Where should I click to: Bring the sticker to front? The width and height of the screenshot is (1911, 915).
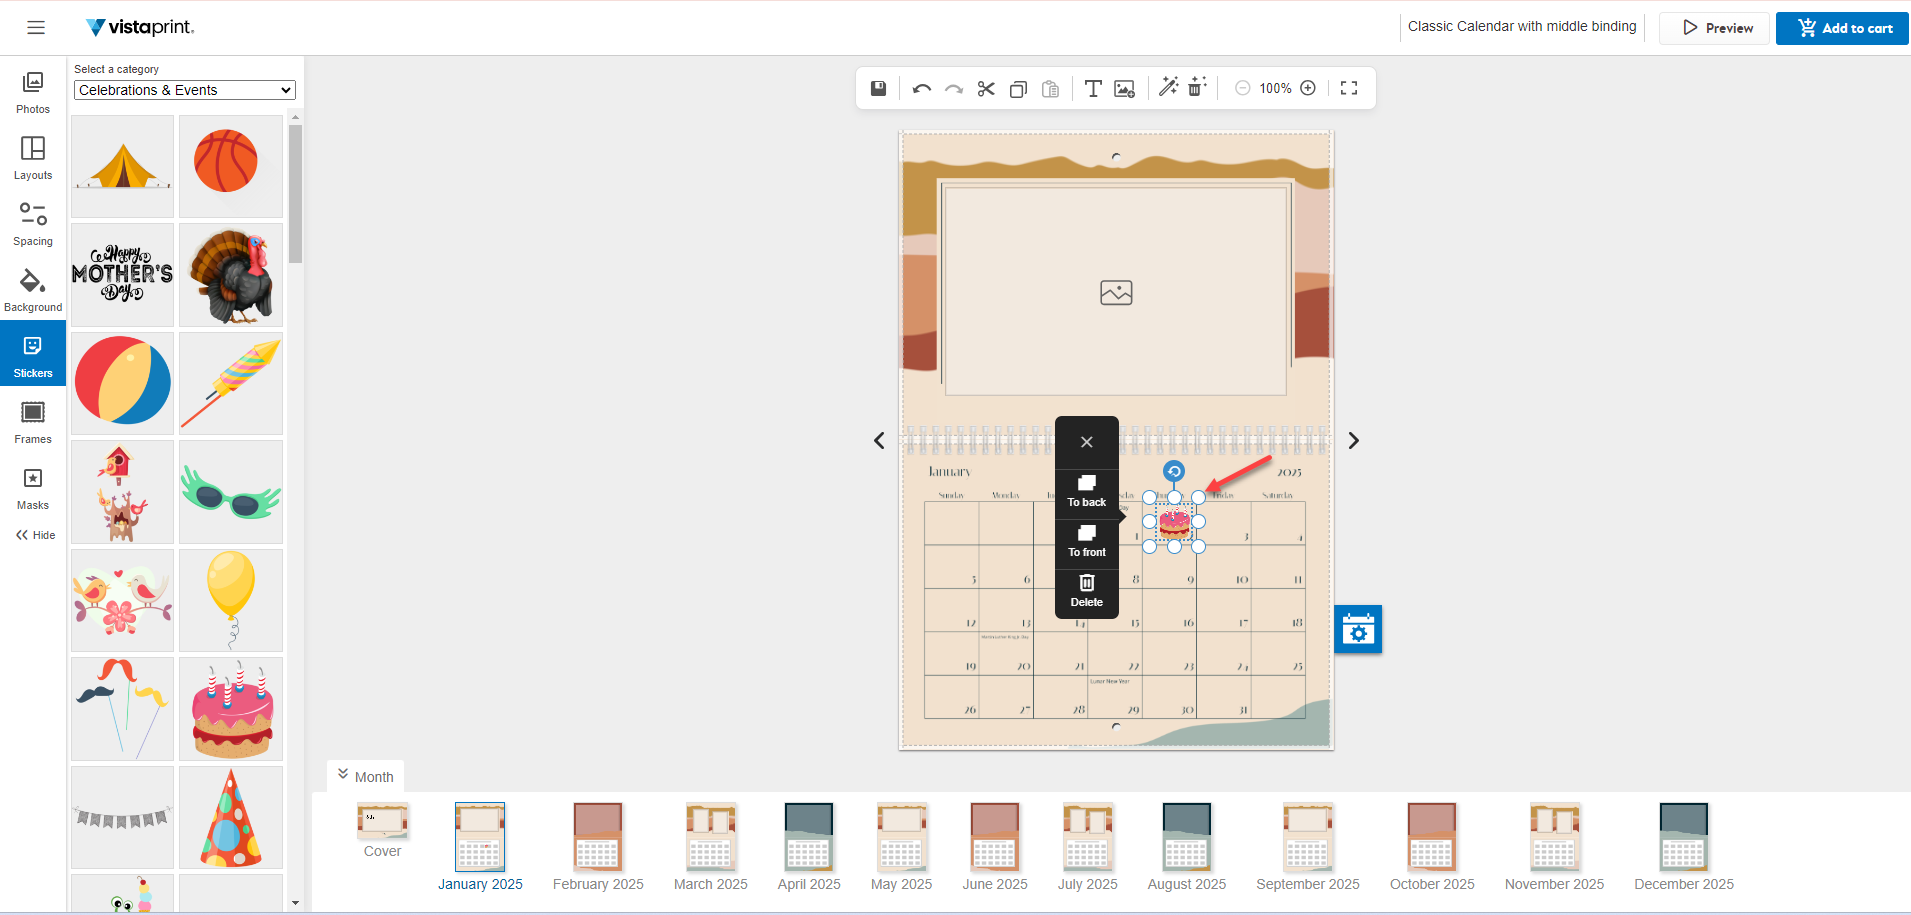(1087, 542)
